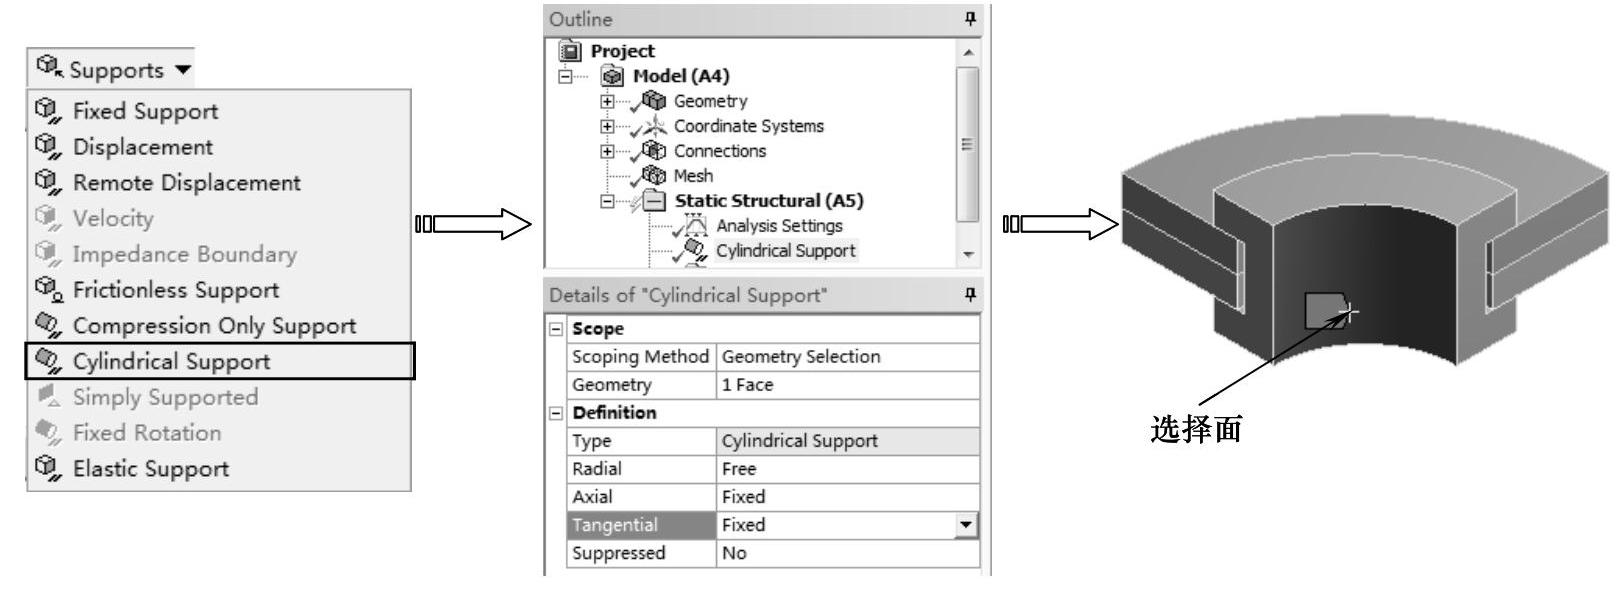Click the Frictionless Support icon
The image size is (1622, 591).
(x=47, y=289)
